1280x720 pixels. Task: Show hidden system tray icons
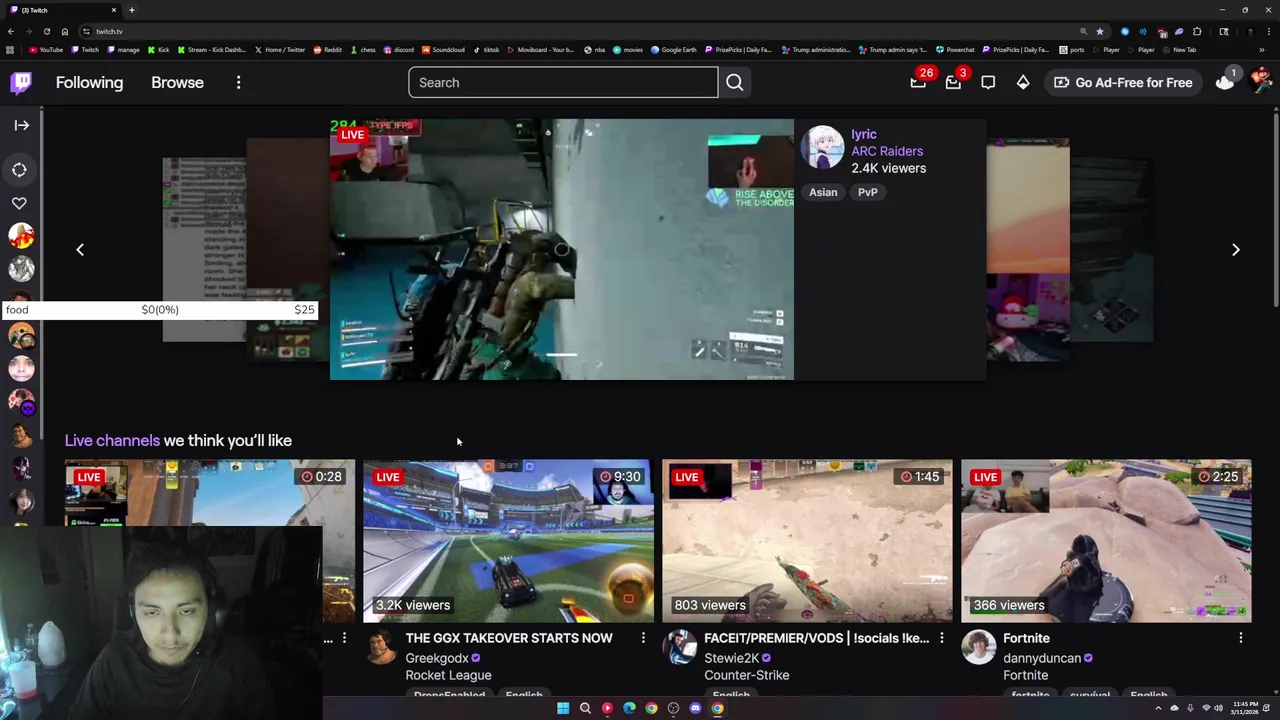coord(1158,708)
